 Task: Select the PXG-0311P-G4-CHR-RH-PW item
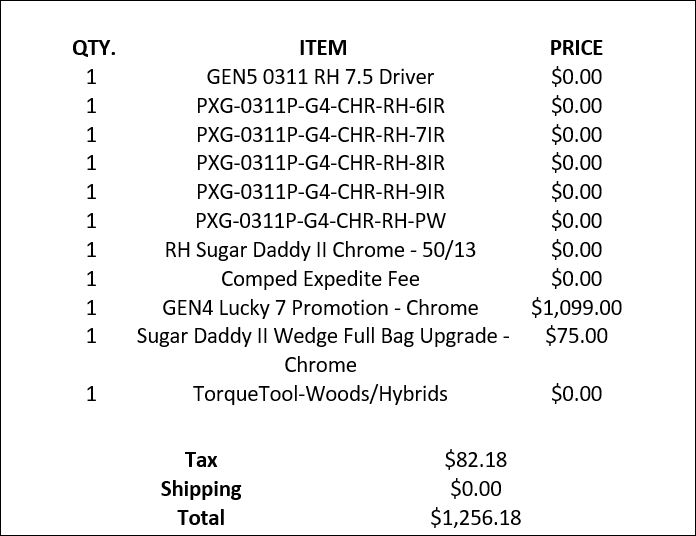coord(320,221)
